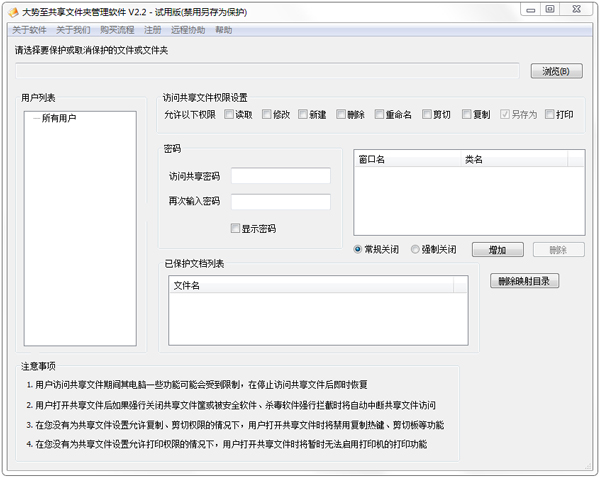
Task: Open the 远程协助 menu
Action: pyautogui.click(x=188, y=30)
